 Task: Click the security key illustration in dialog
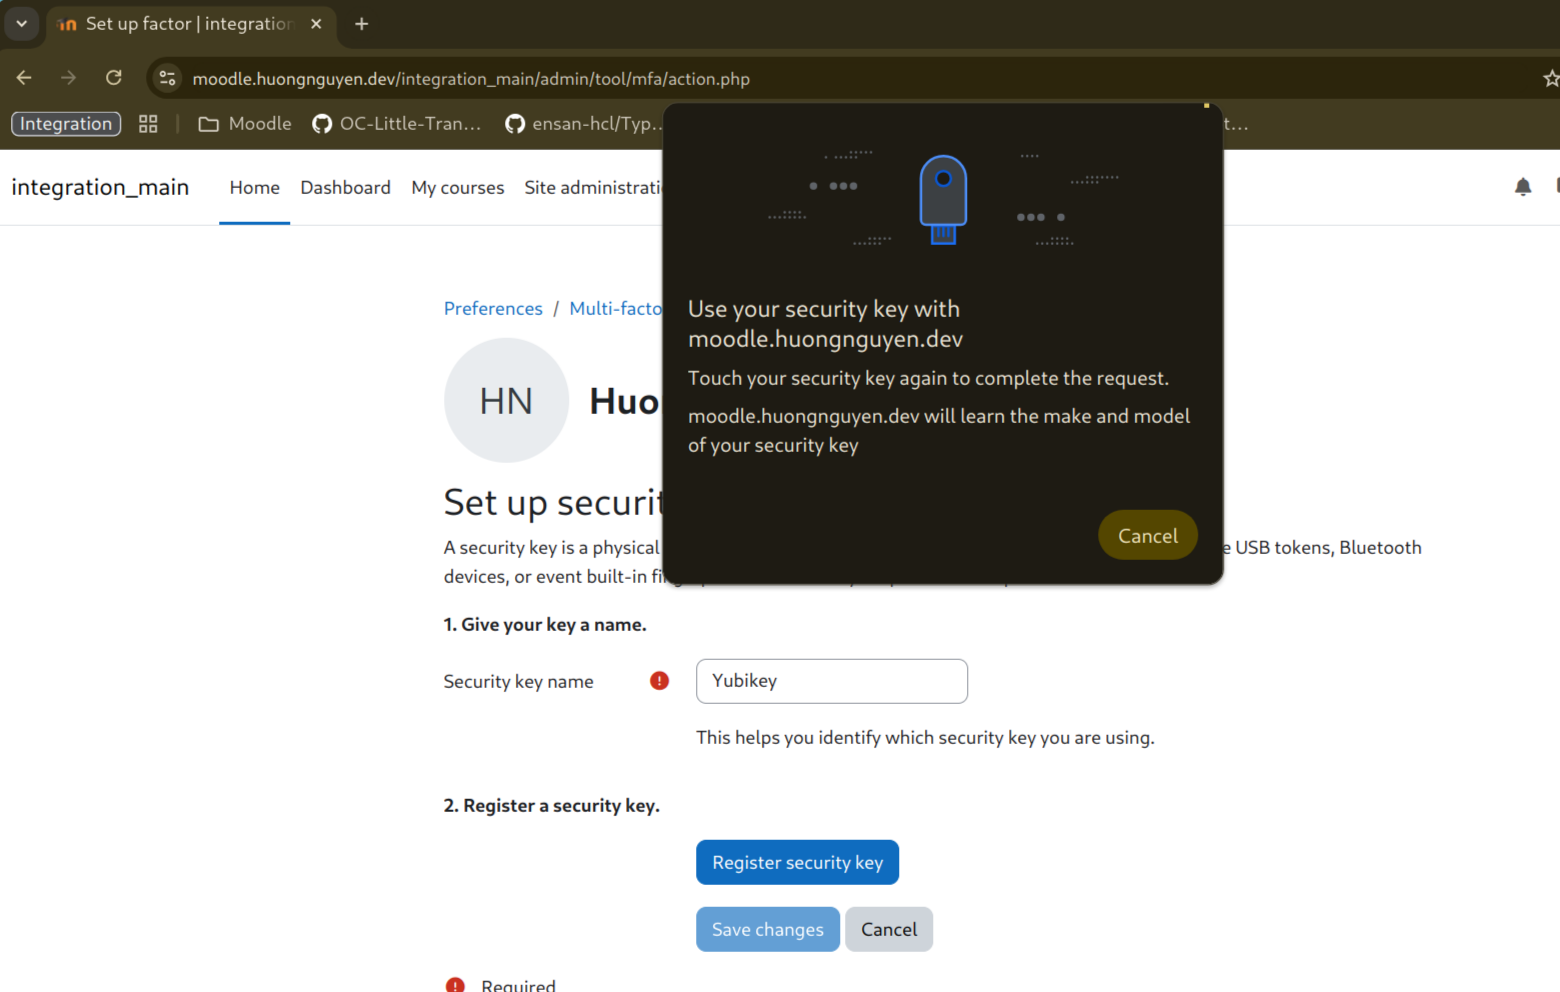(943, 200)
